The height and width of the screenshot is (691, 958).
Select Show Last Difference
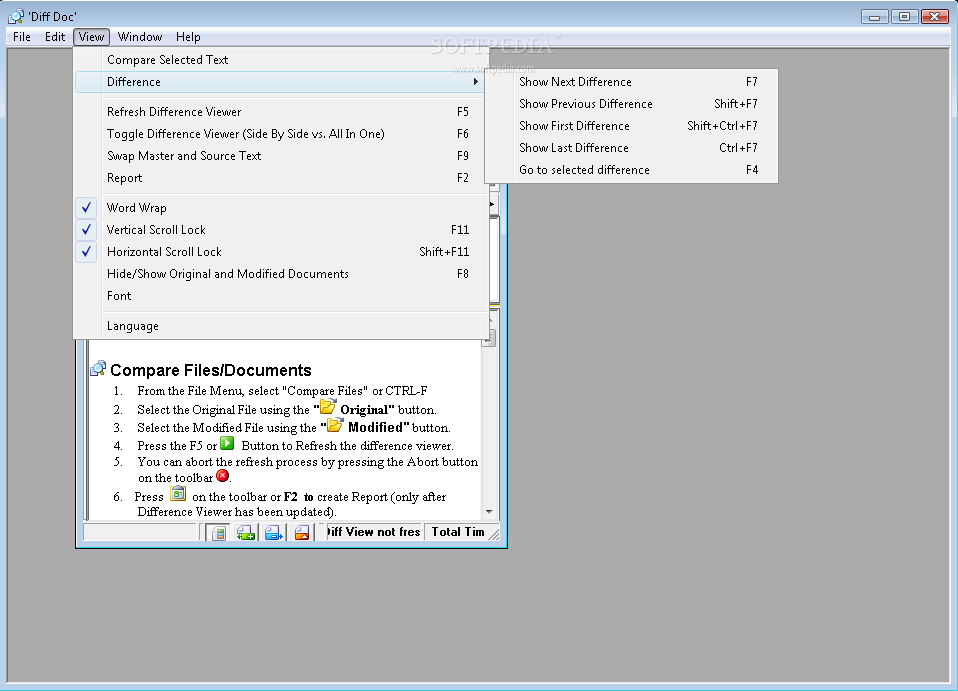point(632,148)
